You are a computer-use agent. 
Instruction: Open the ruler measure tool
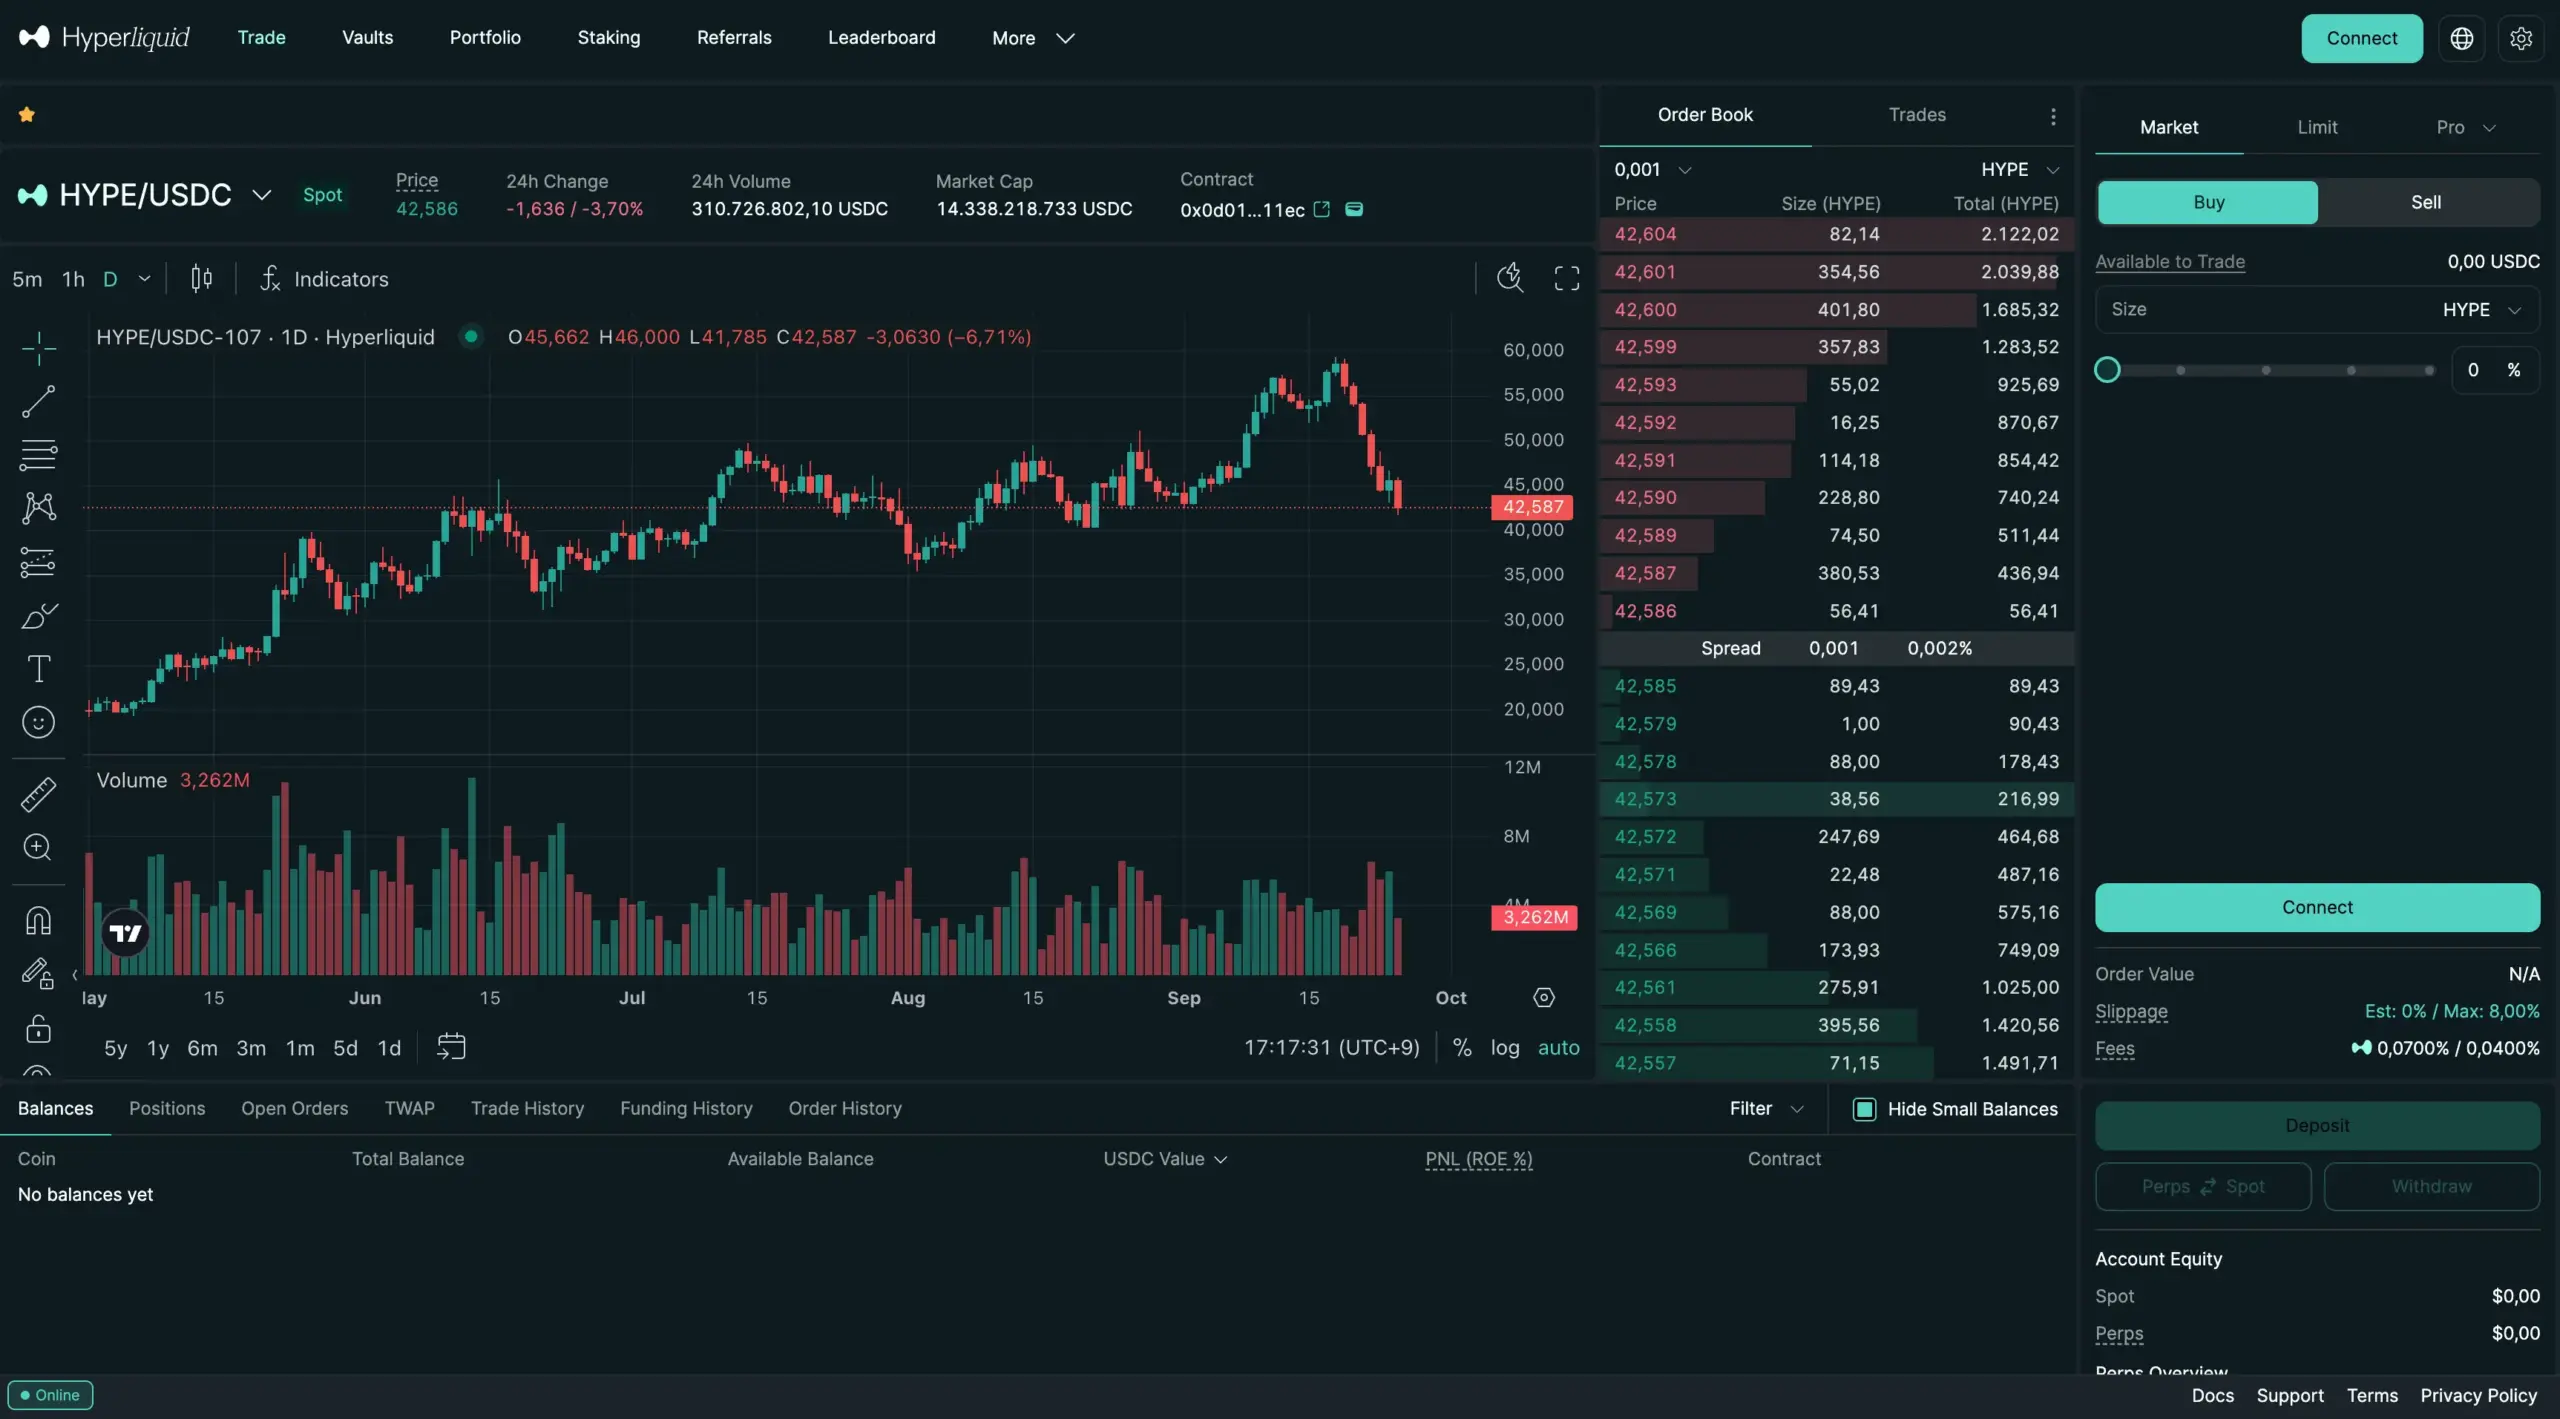coord(38,795)
